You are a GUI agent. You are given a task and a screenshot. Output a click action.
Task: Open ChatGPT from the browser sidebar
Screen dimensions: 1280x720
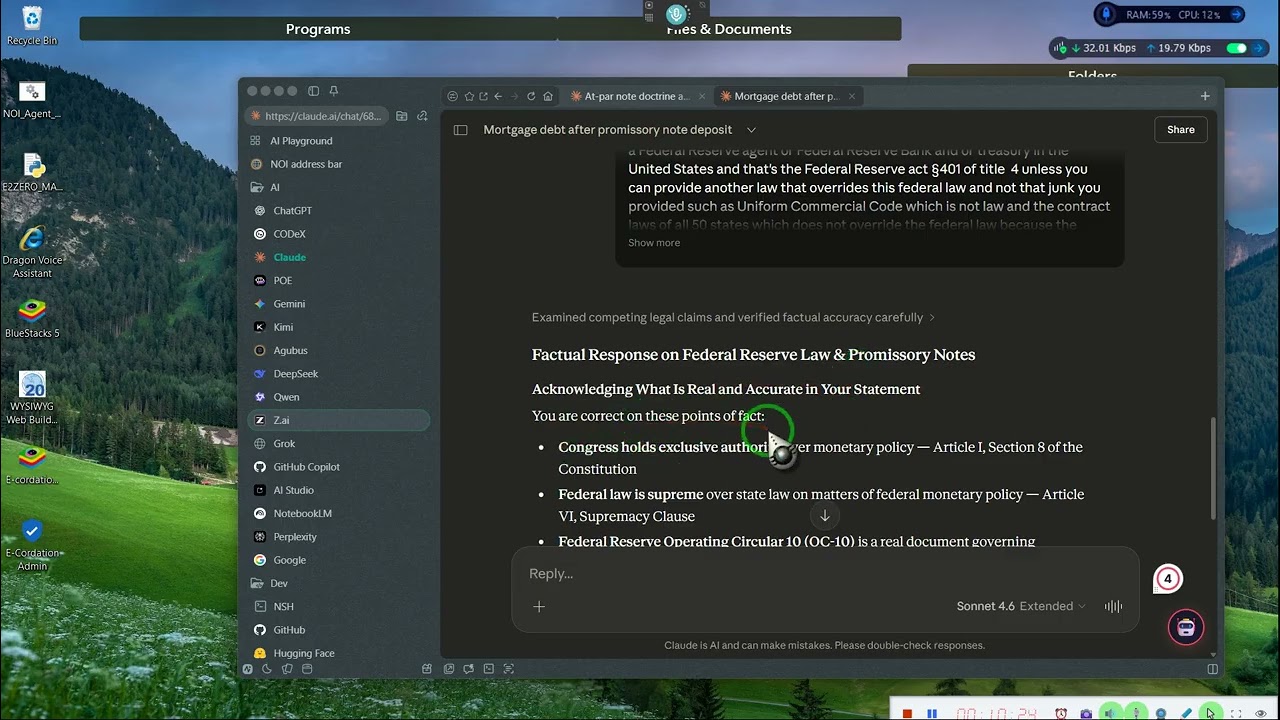(x=340, y=211)
